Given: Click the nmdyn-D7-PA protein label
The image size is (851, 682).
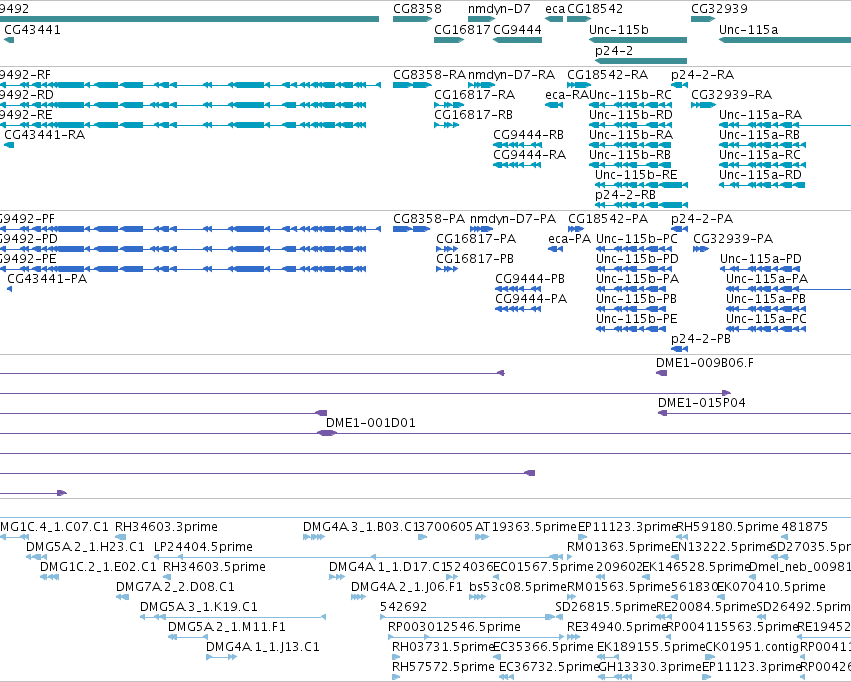Looking at the screenshot, I should (513, 219).
